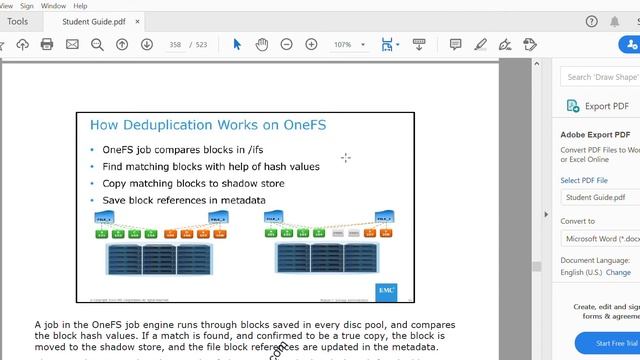Viewport: 640px width, 360px height.
Task: Open the sign document tool
Action: pos(505,44)
